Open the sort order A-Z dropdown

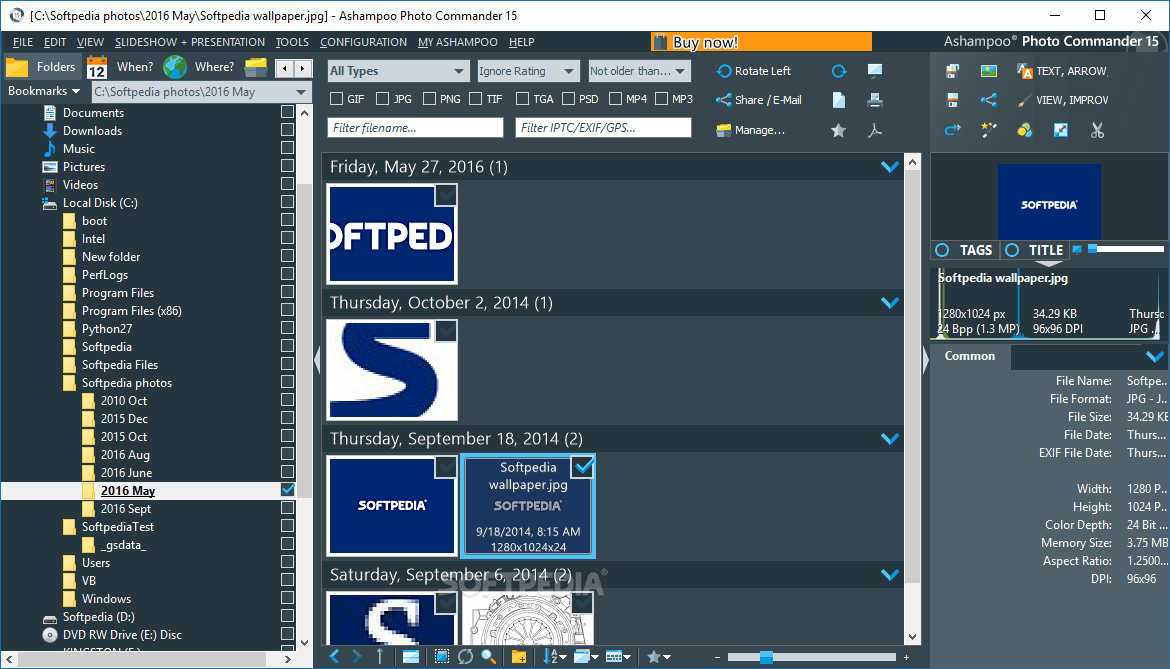pyautogui.click(x=554, y=656)
